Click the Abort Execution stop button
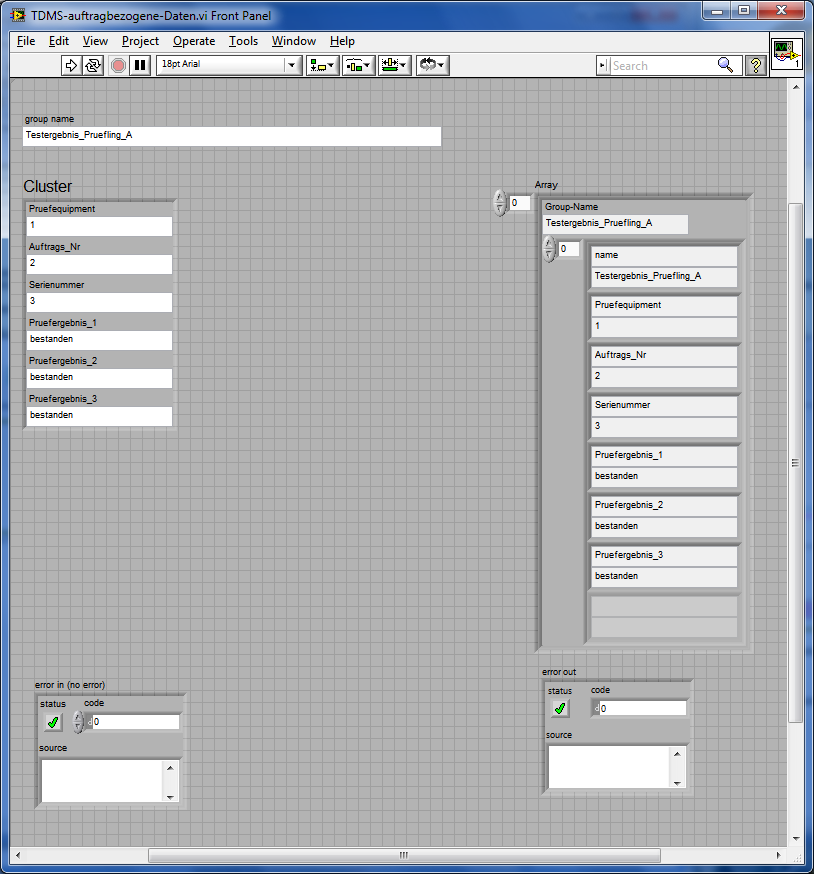 tap(118, 65)
